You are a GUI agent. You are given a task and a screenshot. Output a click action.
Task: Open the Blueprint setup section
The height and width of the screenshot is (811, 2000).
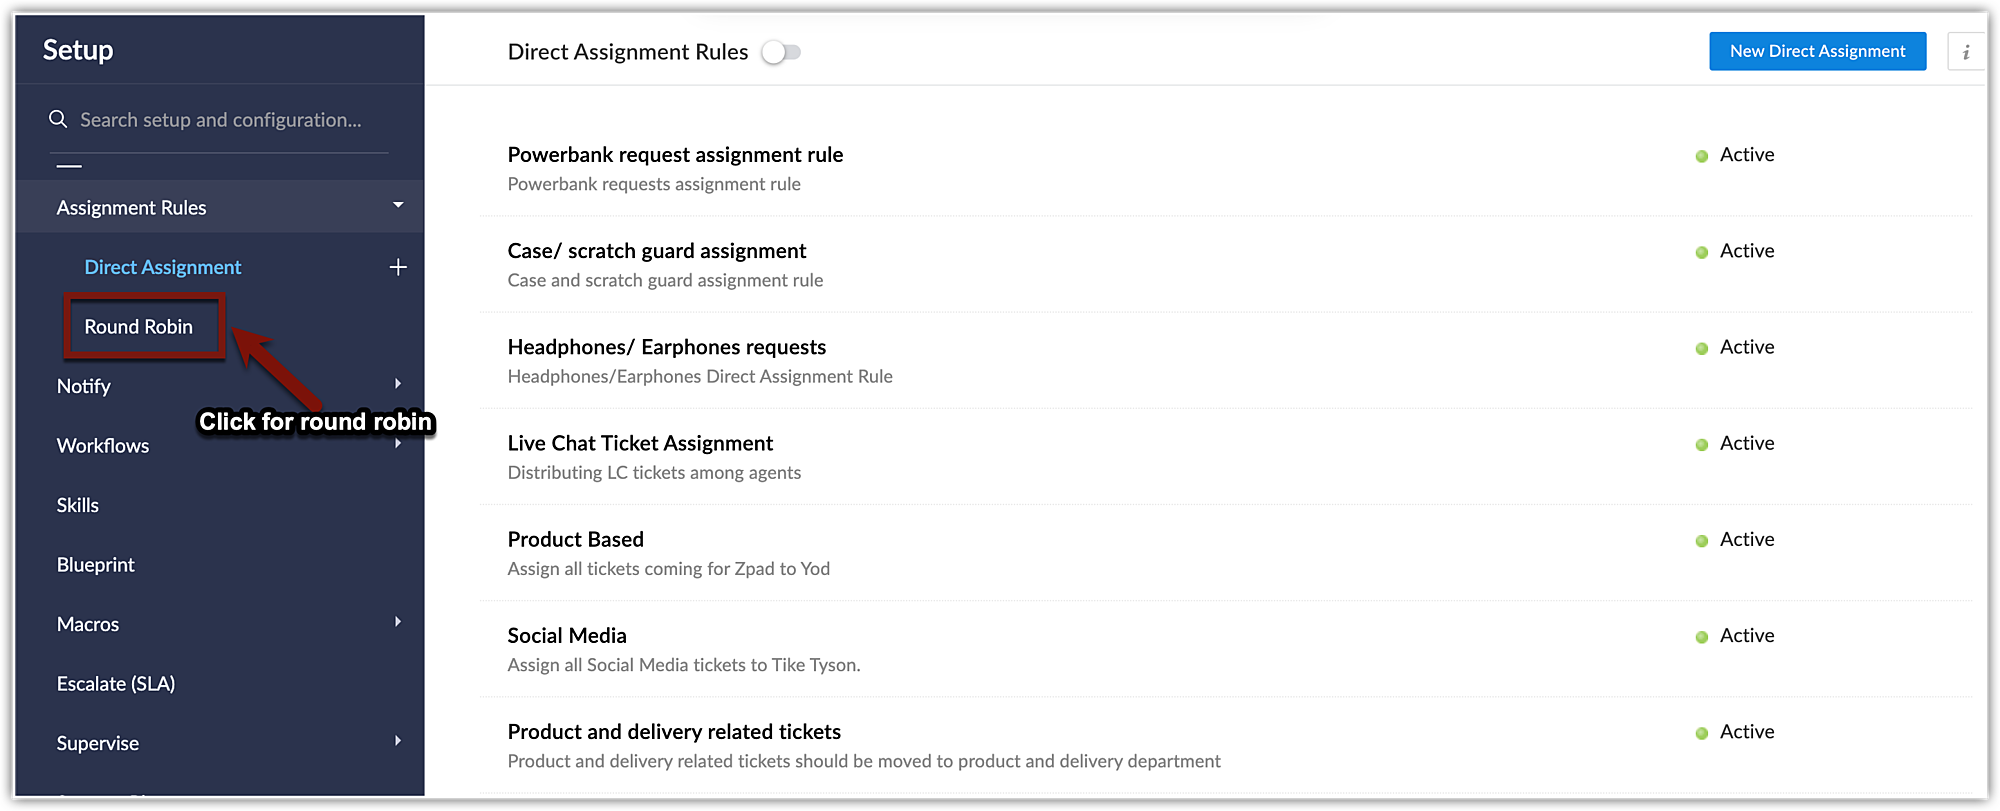click(96, 565)
